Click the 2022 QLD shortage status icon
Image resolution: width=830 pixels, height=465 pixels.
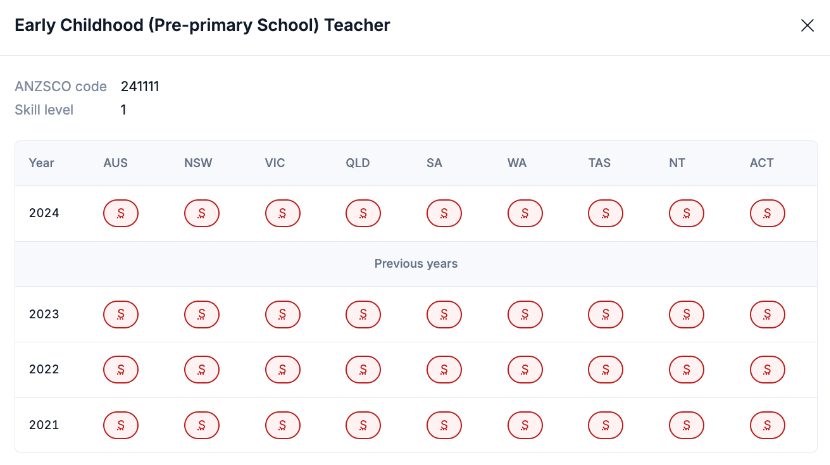(x=363, y=370)
